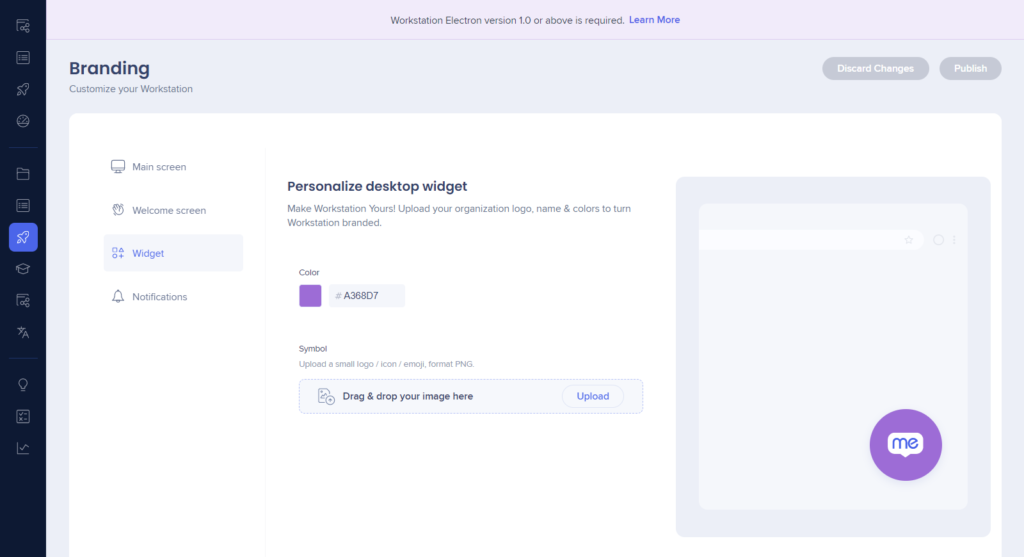This screenshot has height=557, width=1024.
Task: Click the graduation cap sidebar icon
Action: pos(23,269)
